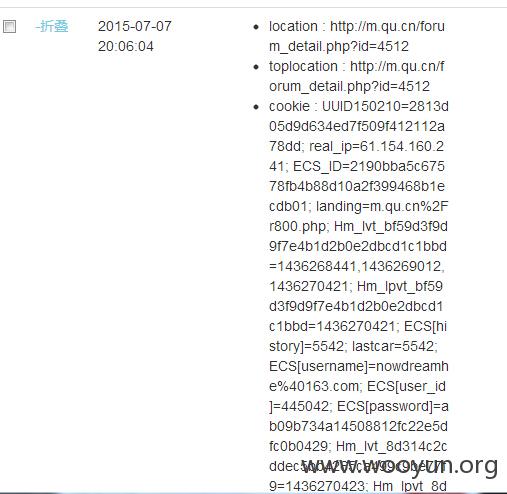Click the location label in first bullet
The height and width of the screenshot is (494, 507).
pyautogui.click(x=293, y=26)
